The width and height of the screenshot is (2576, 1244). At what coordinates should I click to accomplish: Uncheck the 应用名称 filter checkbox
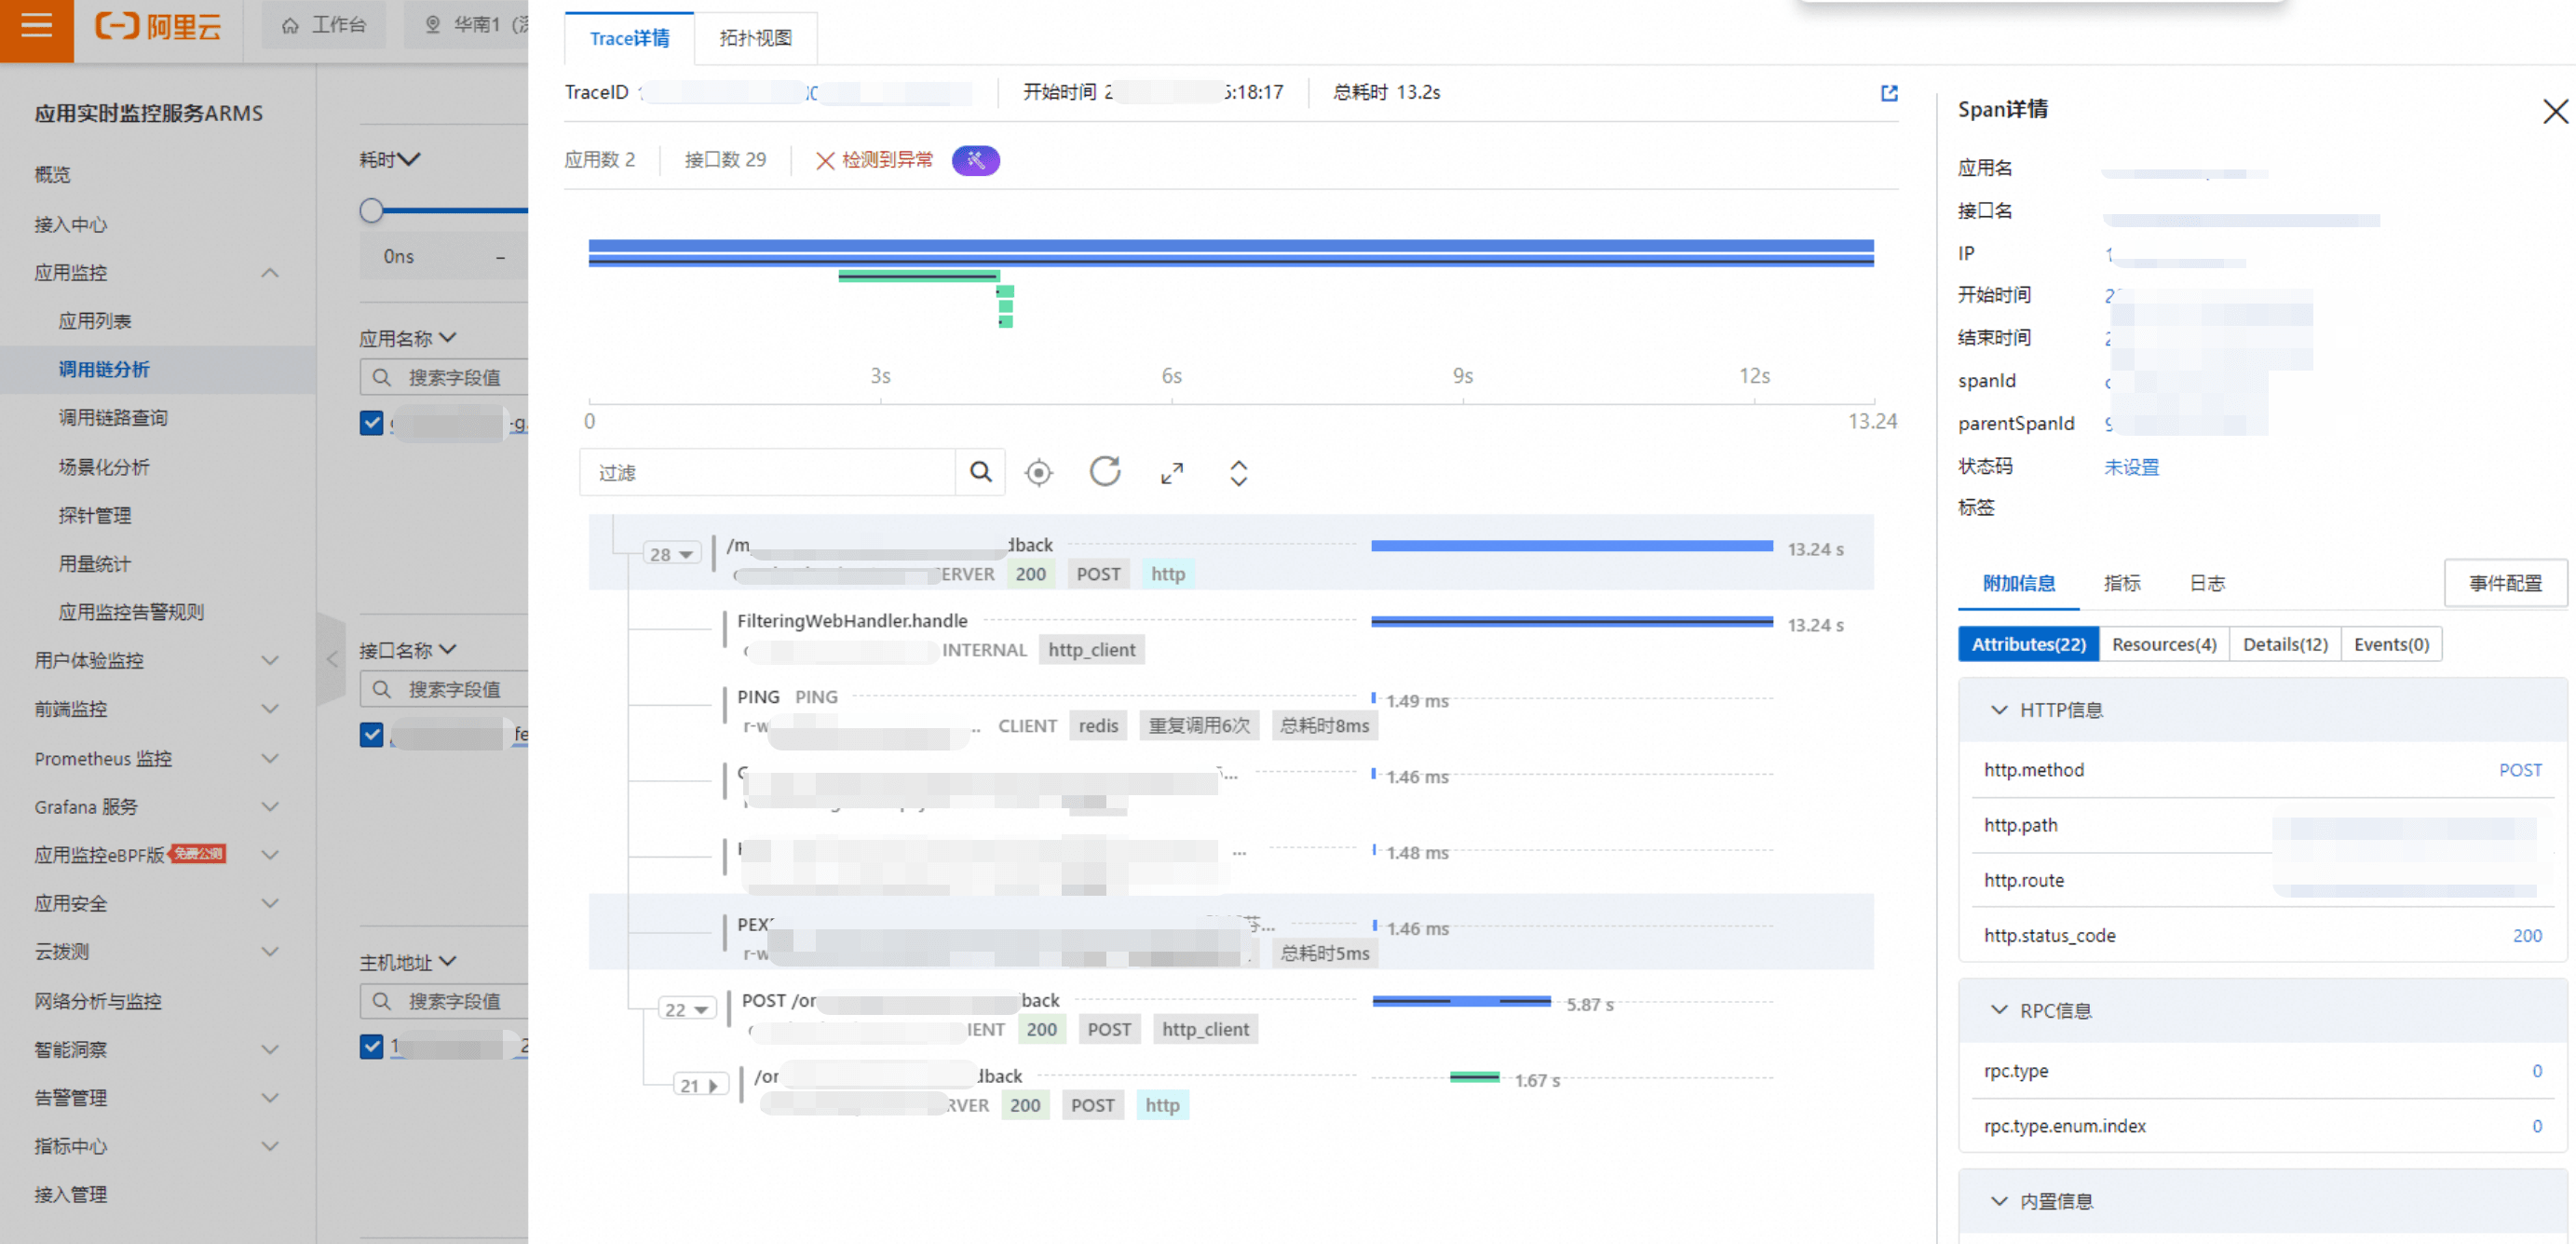pyautogui.click(x=371, y=423)
